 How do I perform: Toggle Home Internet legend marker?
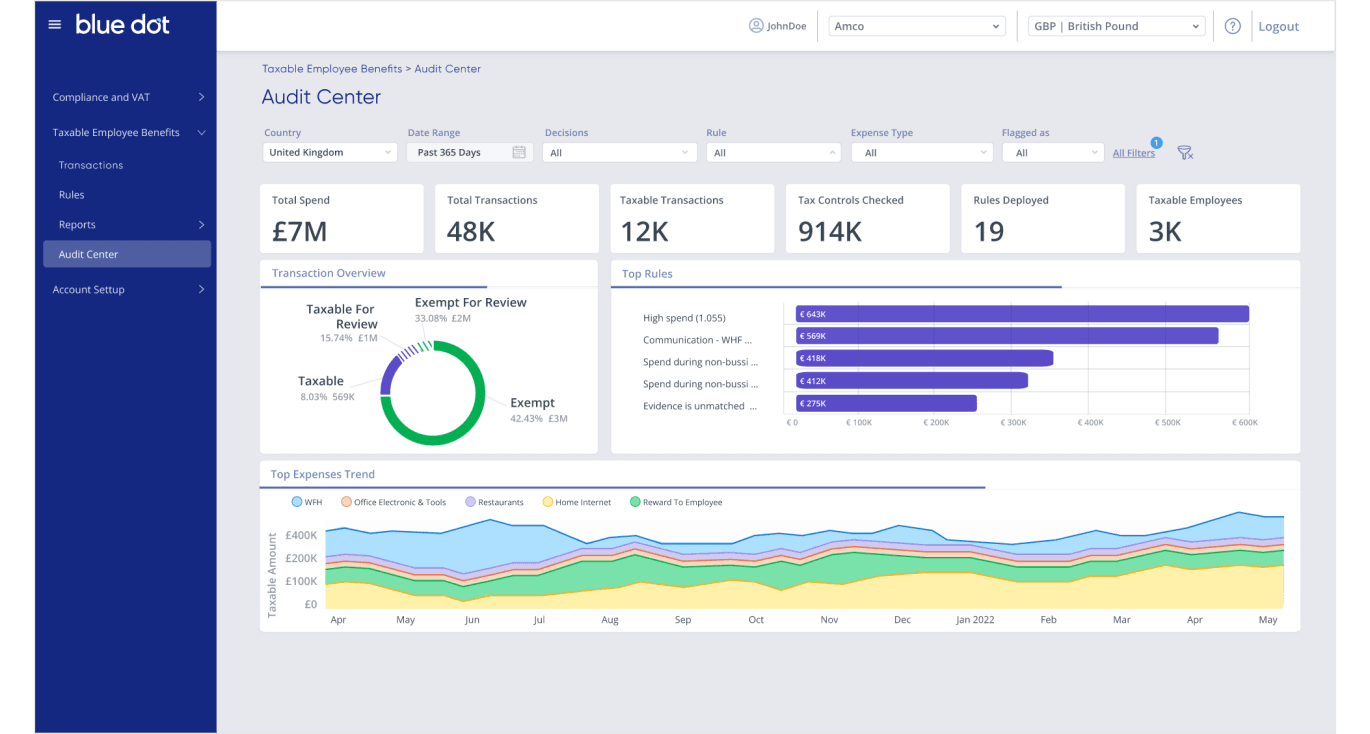[548, 502]
